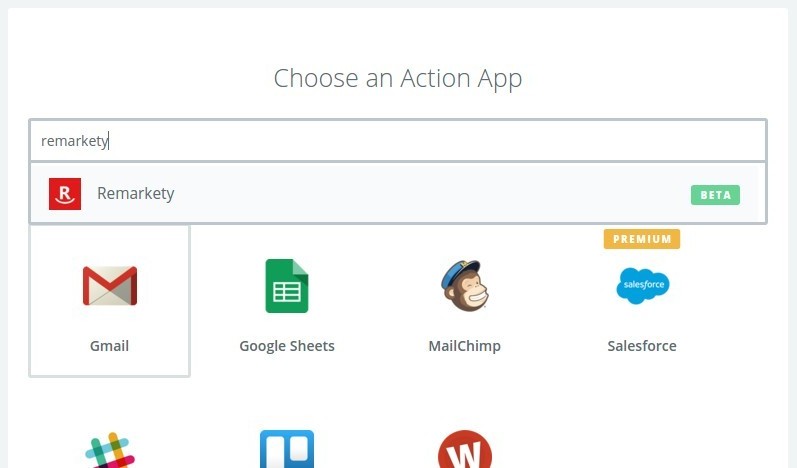Viewport: 797px width, 468px height.
Task: Click the Remarkety red logo icon
Action: pyautogui.click(x=65, y=194)
